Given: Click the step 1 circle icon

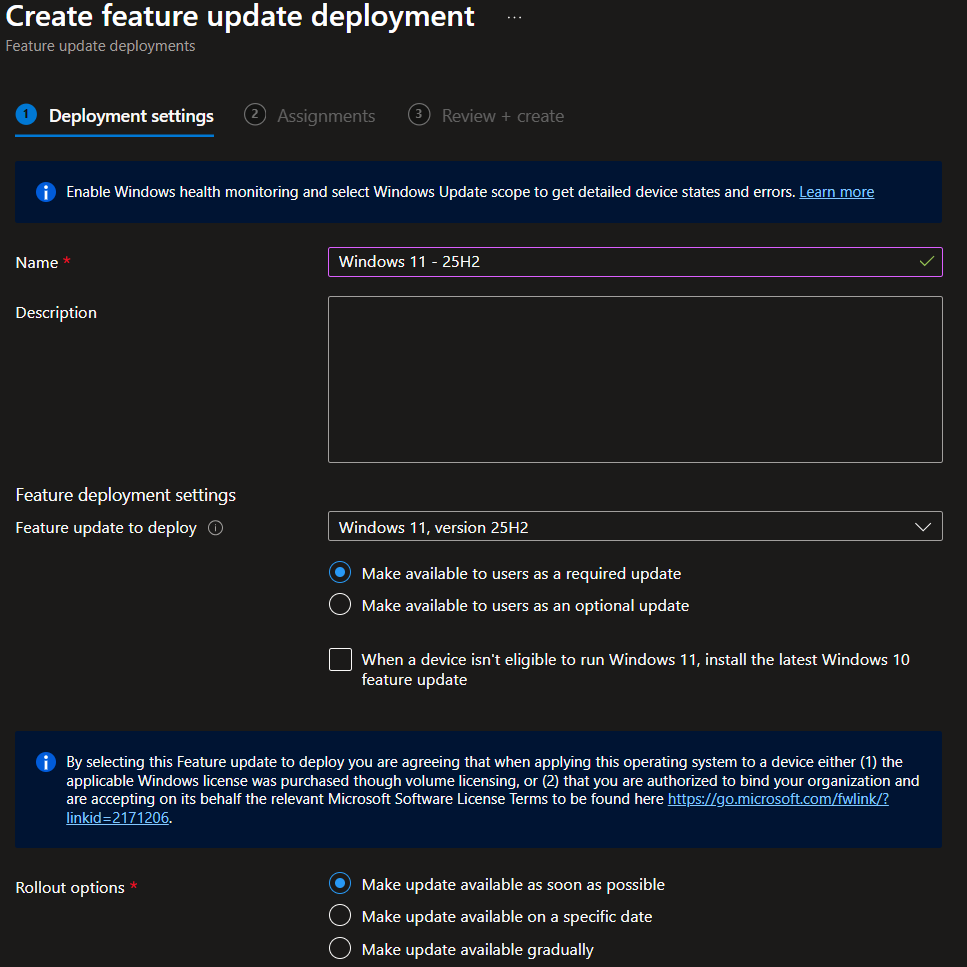Looking at the screenshot, I should pyautogui.click(x=26, y=114).
